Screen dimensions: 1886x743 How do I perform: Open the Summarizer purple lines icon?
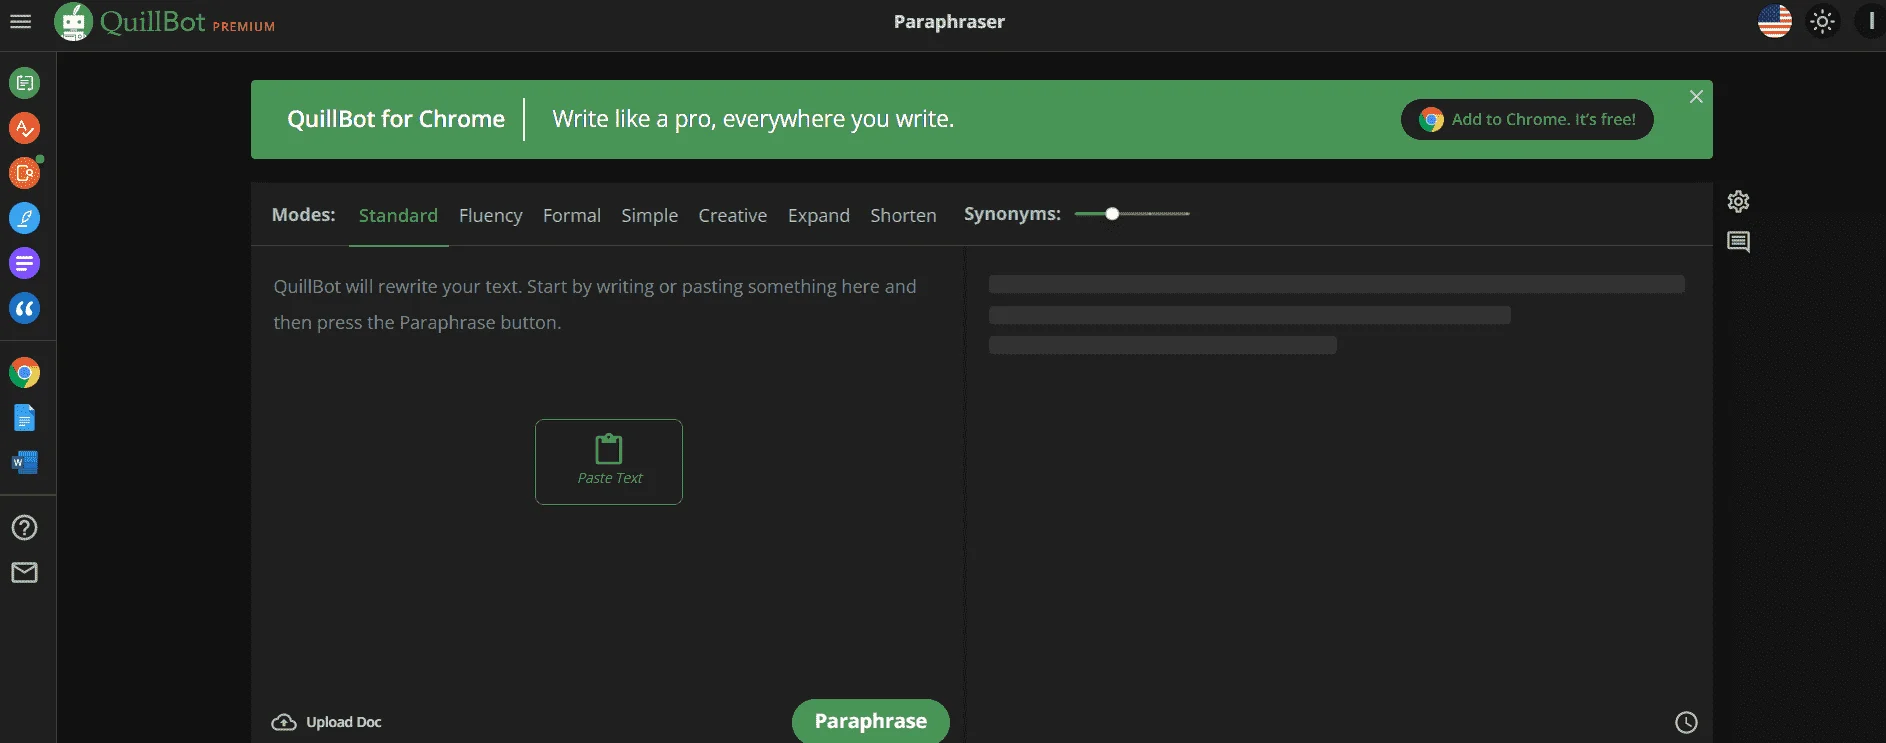pos(25,263)
